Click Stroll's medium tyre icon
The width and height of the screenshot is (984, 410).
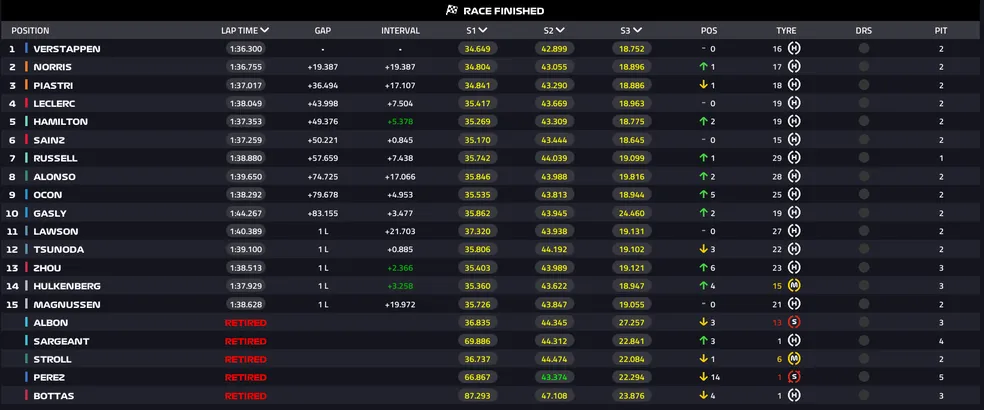(794, 358)
